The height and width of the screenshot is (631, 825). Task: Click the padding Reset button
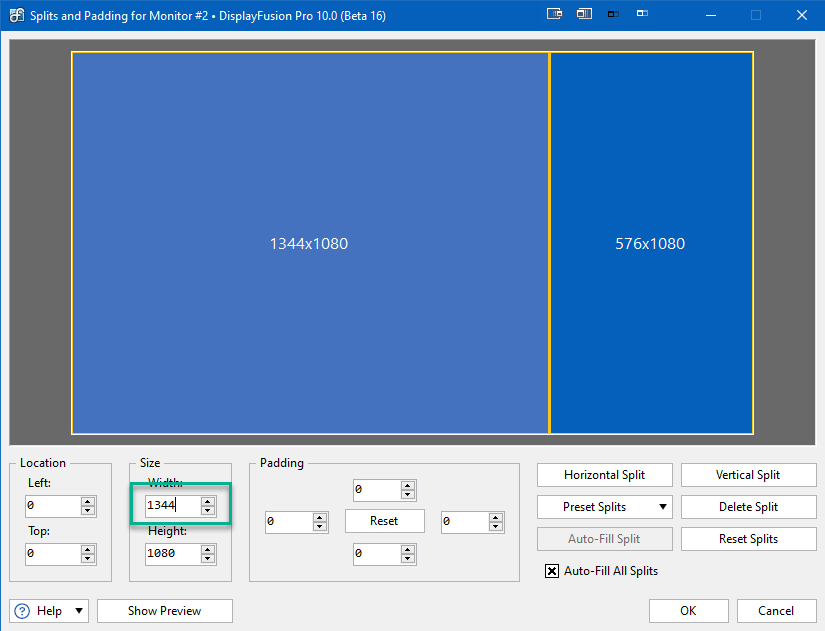click(385, 521)
